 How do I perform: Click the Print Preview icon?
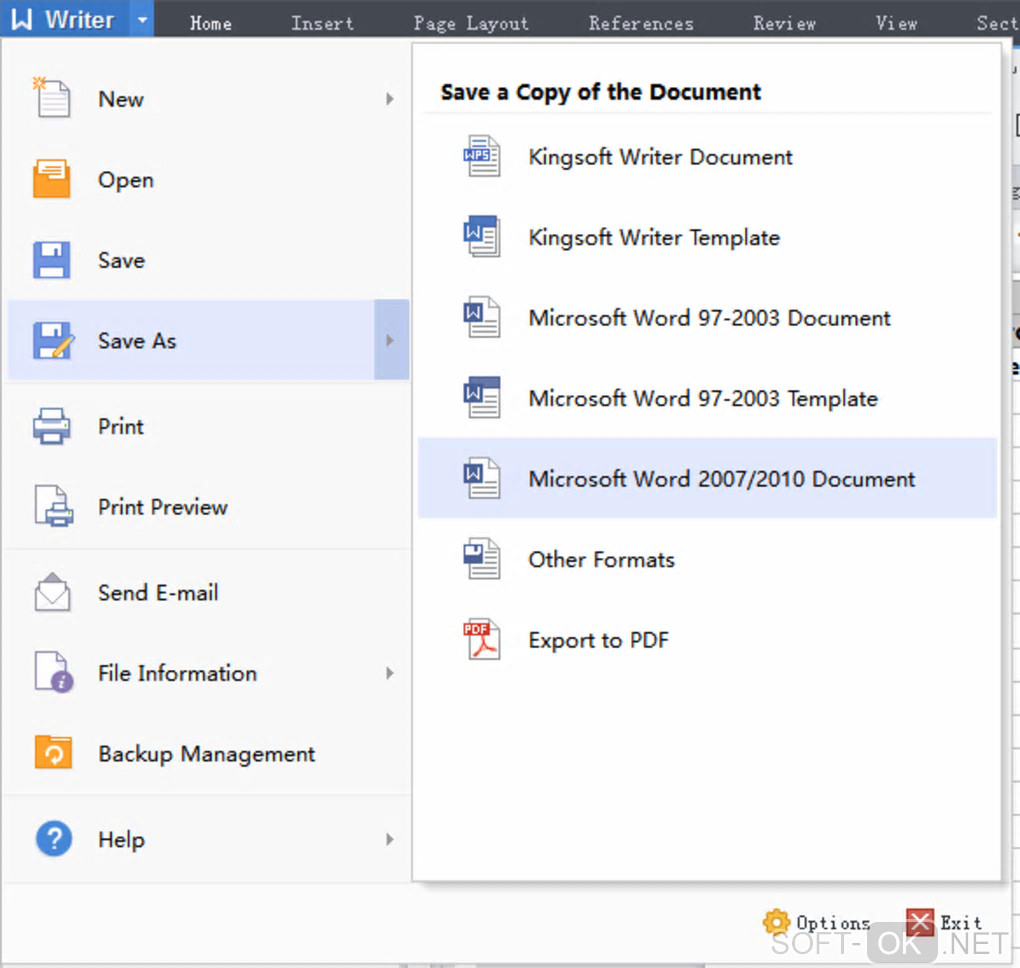(x=53, y=506)
